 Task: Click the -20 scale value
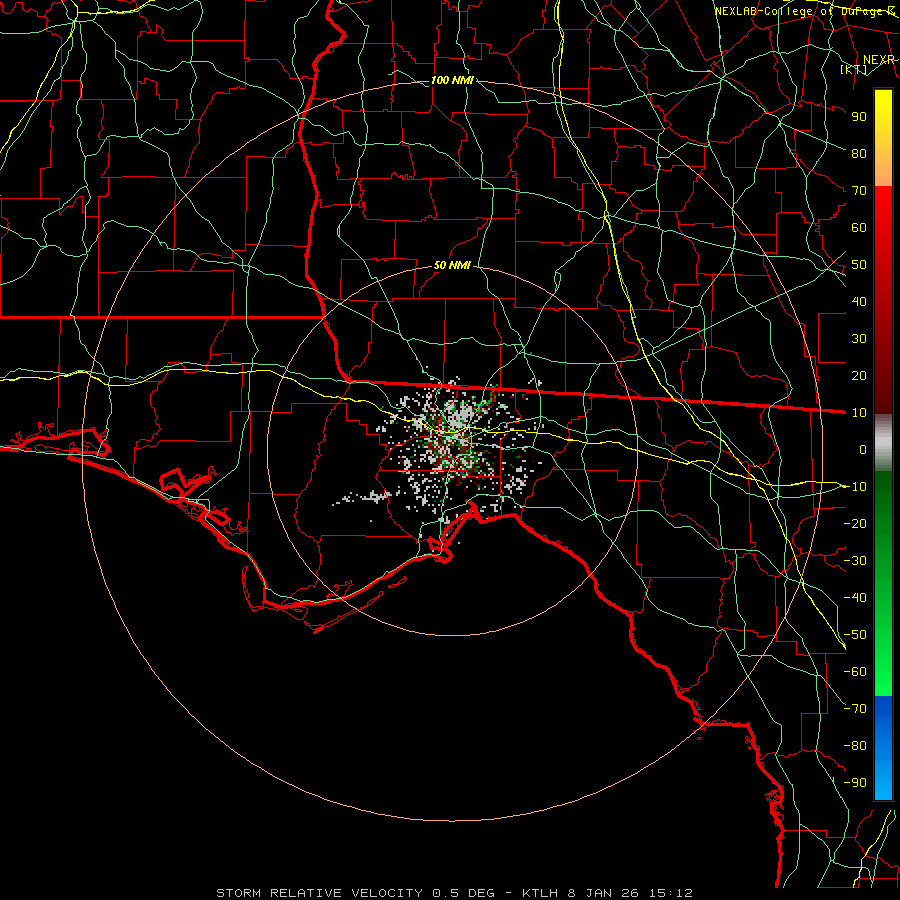pyautogui.click(x=855, y=523)
